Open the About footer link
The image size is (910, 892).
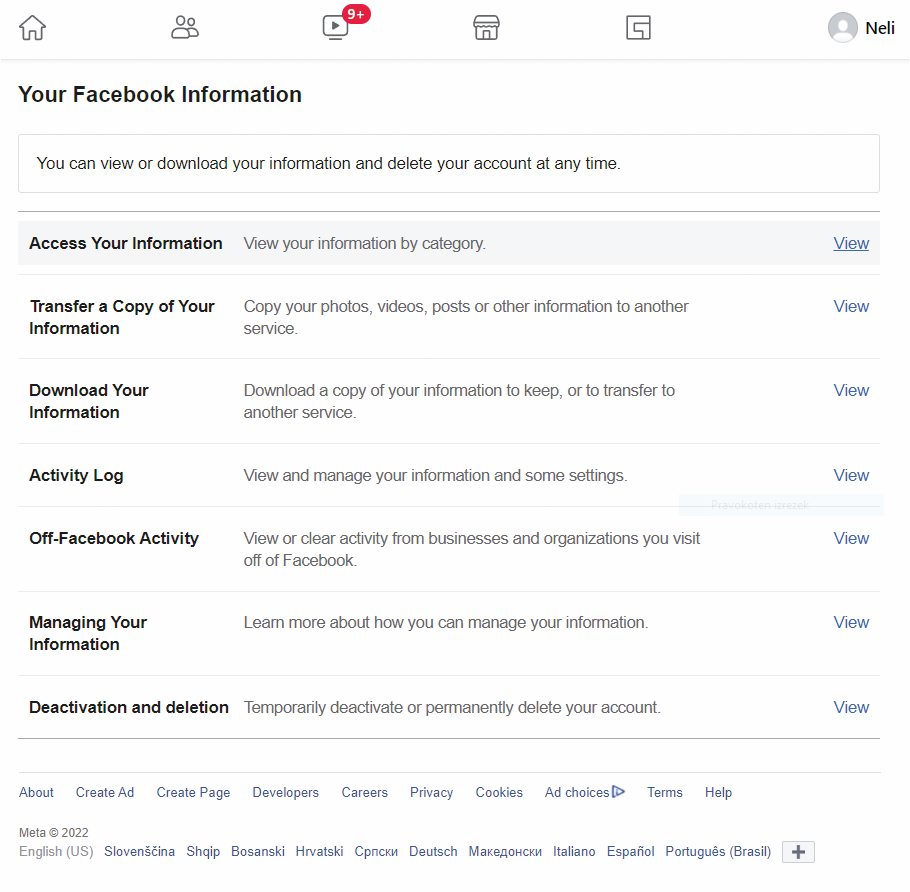36,792
